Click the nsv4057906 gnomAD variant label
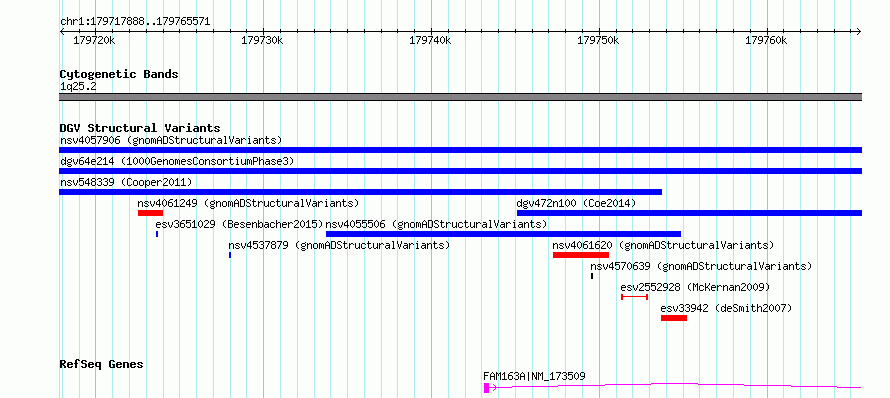890x398 pixels. (x=171, y=140)
